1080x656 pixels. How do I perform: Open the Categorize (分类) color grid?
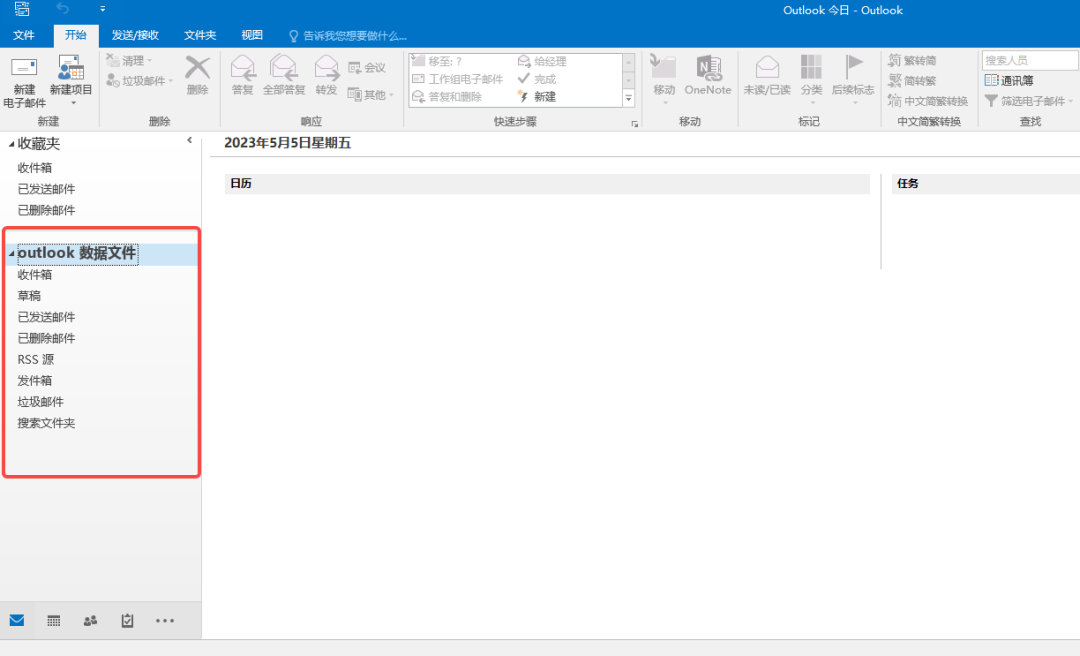pos(811,67)
